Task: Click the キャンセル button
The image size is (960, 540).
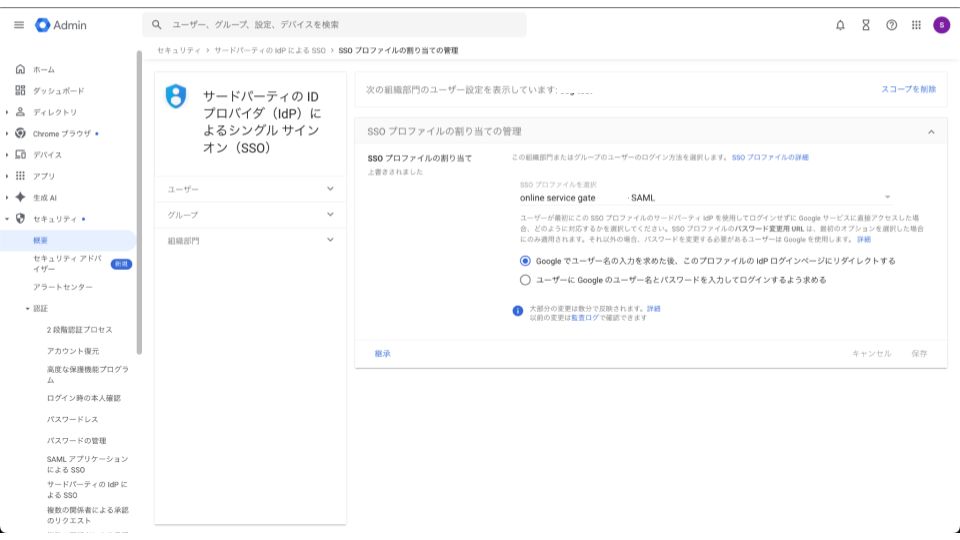Action: click(x=872, y=354)
